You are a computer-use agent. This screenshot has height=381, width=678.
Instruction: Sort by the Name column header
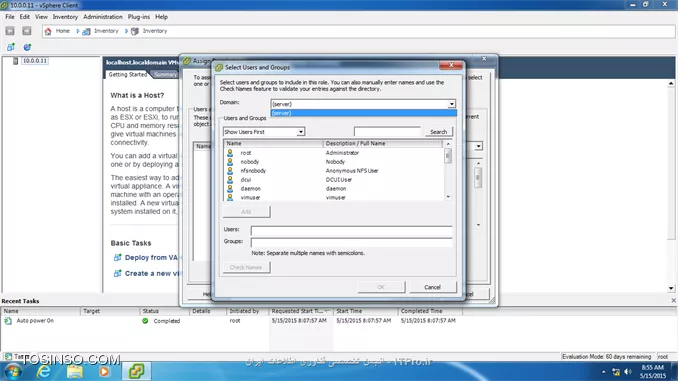[273, 144]
